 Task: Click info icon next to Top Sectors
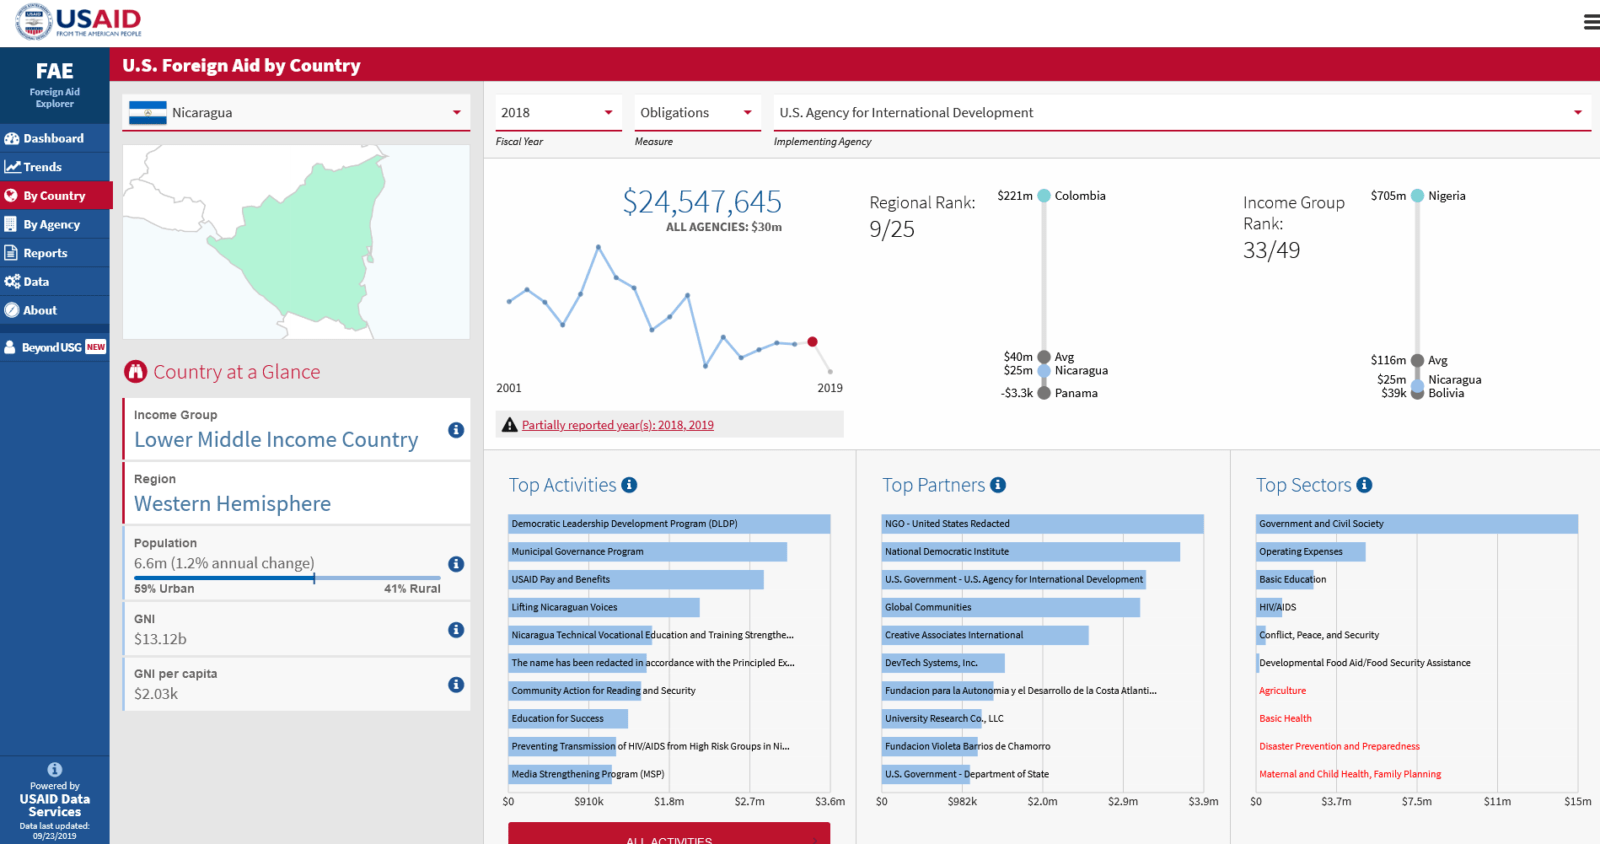(1364, 485)
